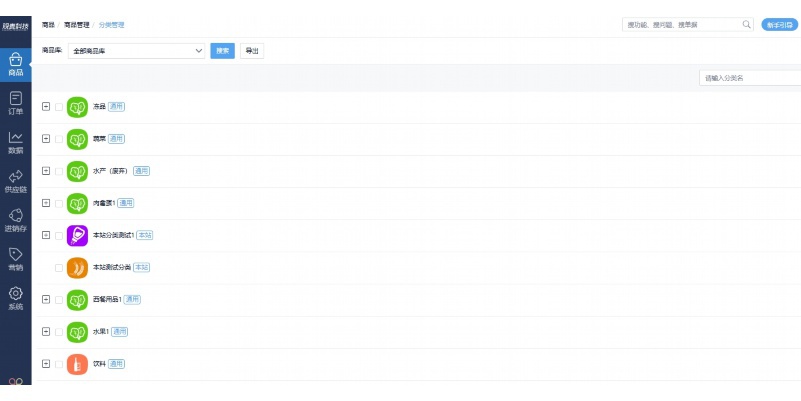Open the 全部商品库 dropdown

(136, 51)
